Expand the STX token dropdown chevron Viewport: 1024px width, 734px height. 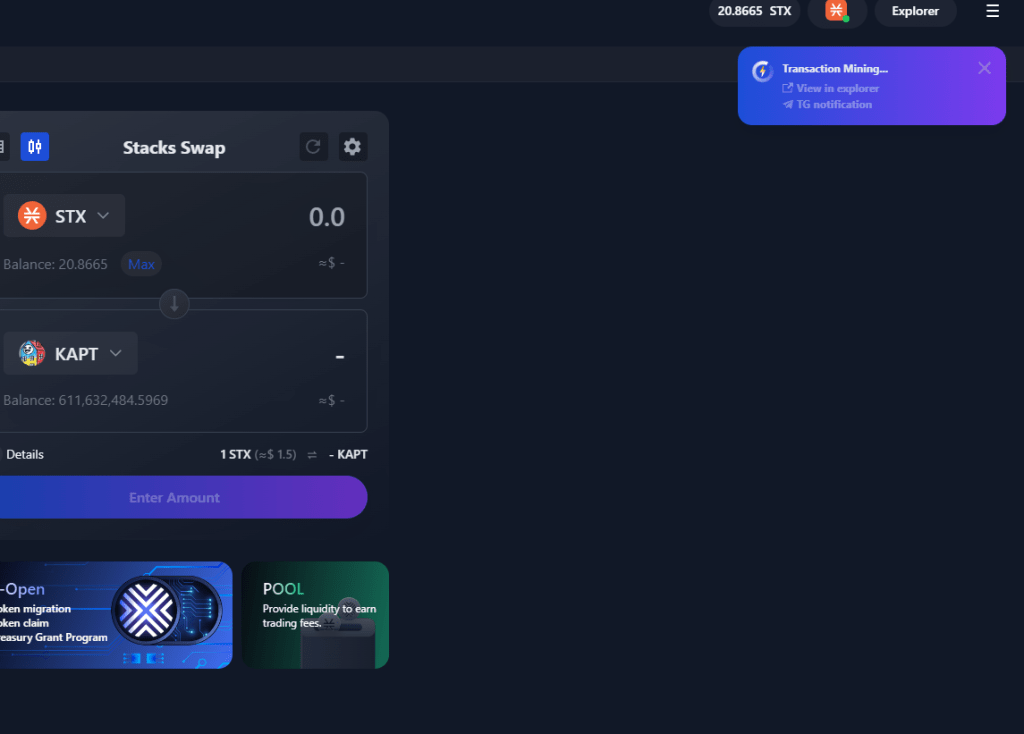tap(103, 216)
